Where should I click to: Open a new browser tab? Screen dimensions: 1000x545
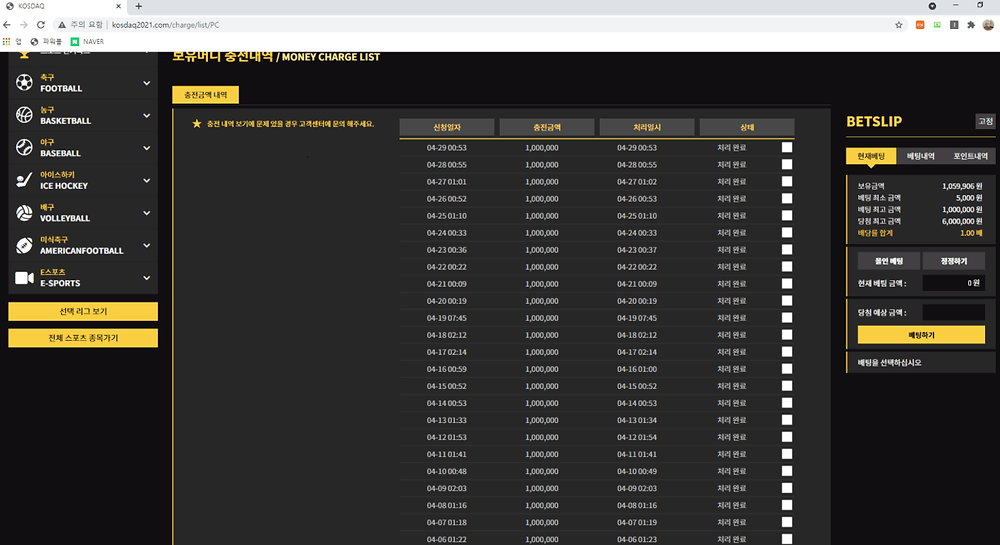[x=138, y=6]
